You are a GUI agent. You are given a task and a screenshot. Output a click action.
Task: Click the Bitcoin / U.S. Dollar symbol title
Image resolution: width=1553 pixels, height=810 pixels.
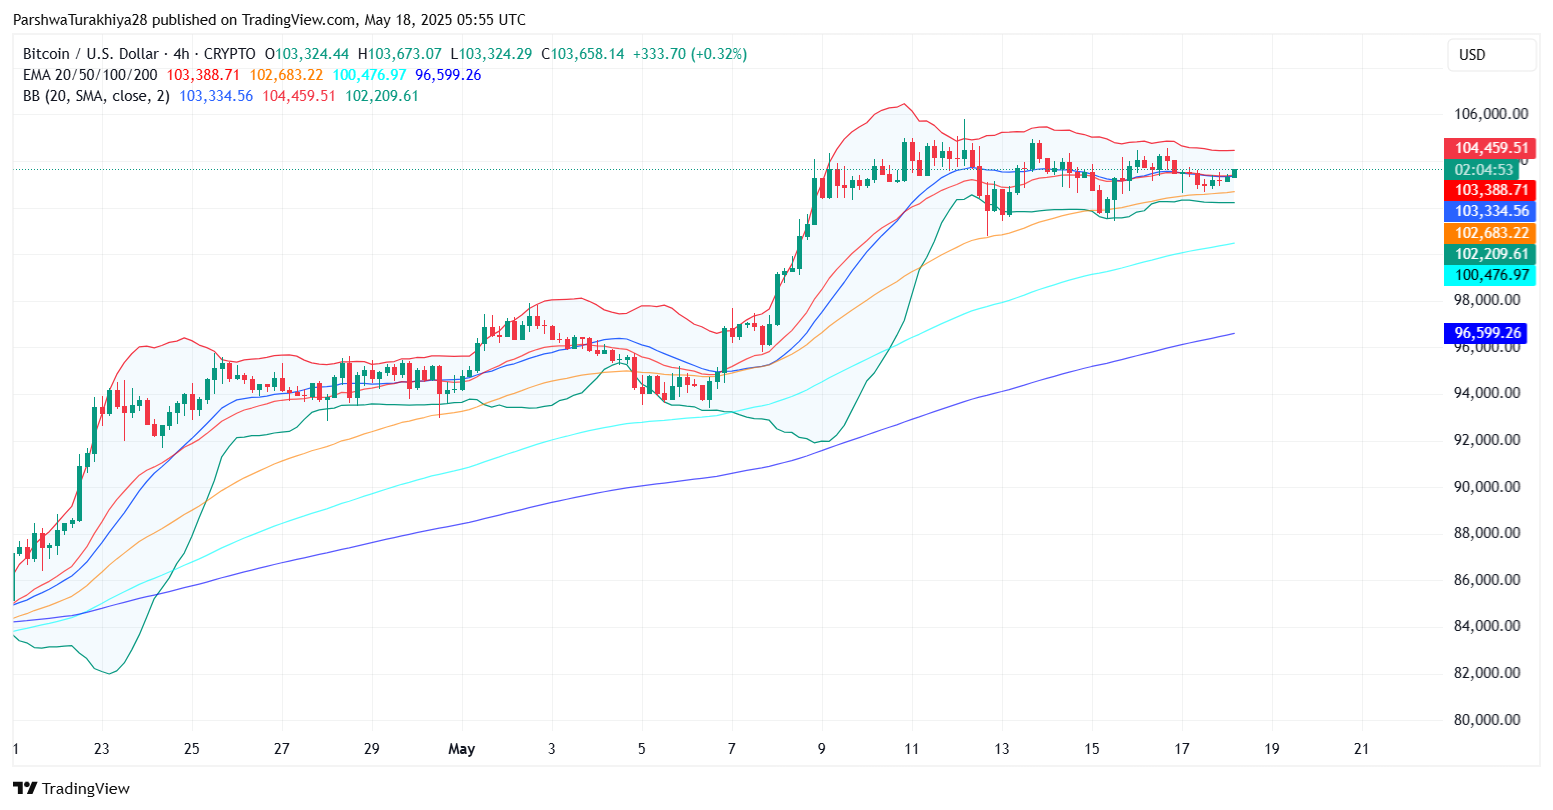click(91, 54)
